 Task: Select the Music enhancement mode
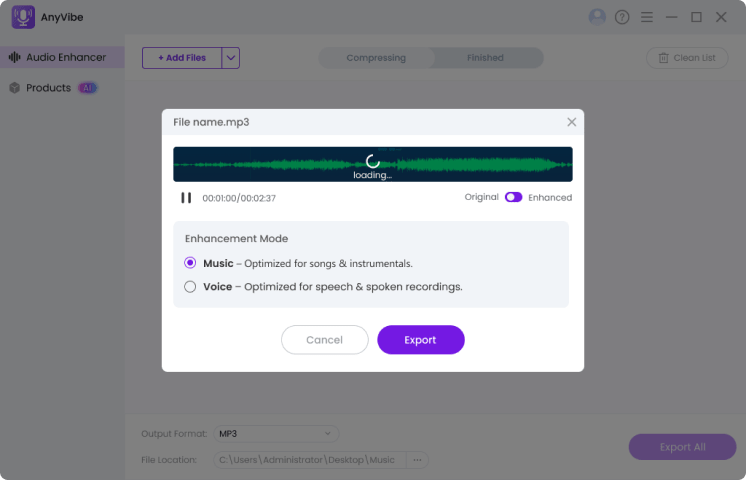click(x=190, y=263)
